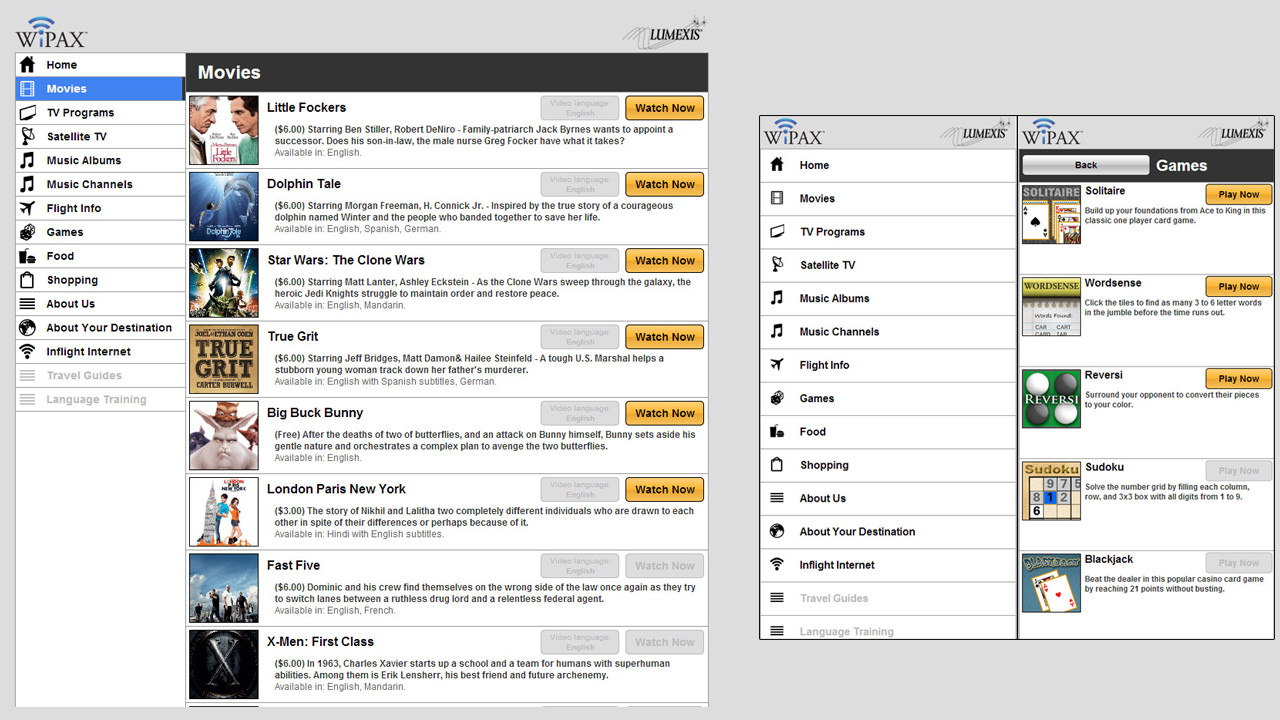Click the Music Albums note icon in mobile menu
Image resolution: width=1280 pixels, height=720 pixels.
777,298
